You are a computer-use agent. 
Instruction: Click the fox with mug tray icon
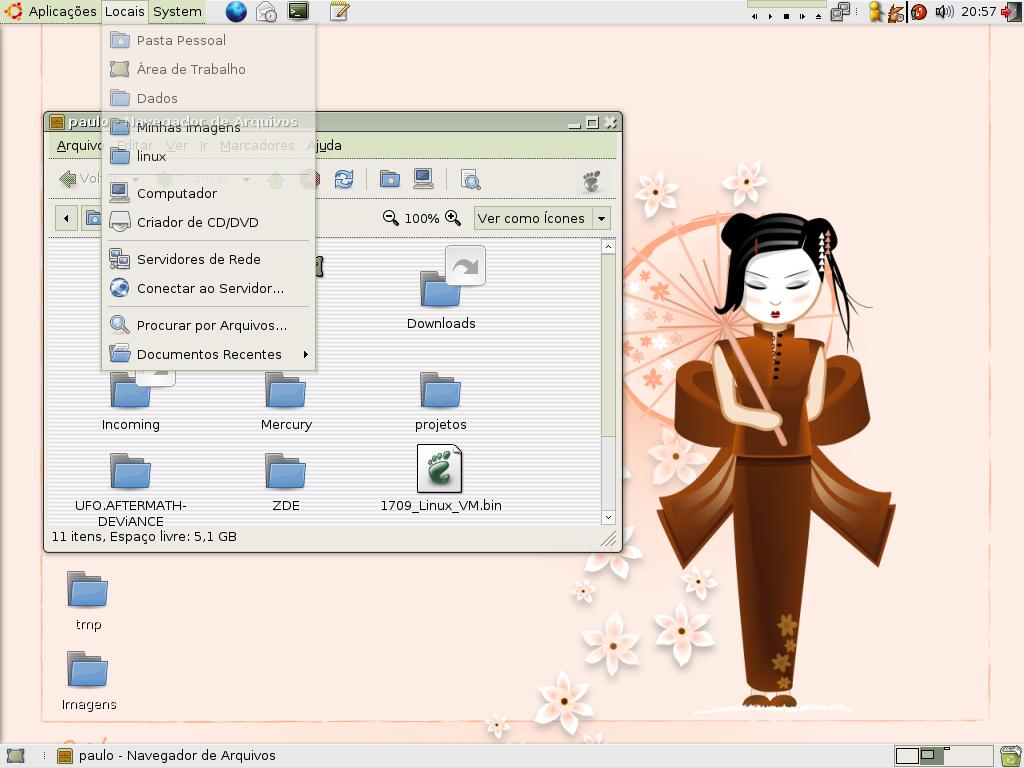pyautogui.click(x=896, y=12)
